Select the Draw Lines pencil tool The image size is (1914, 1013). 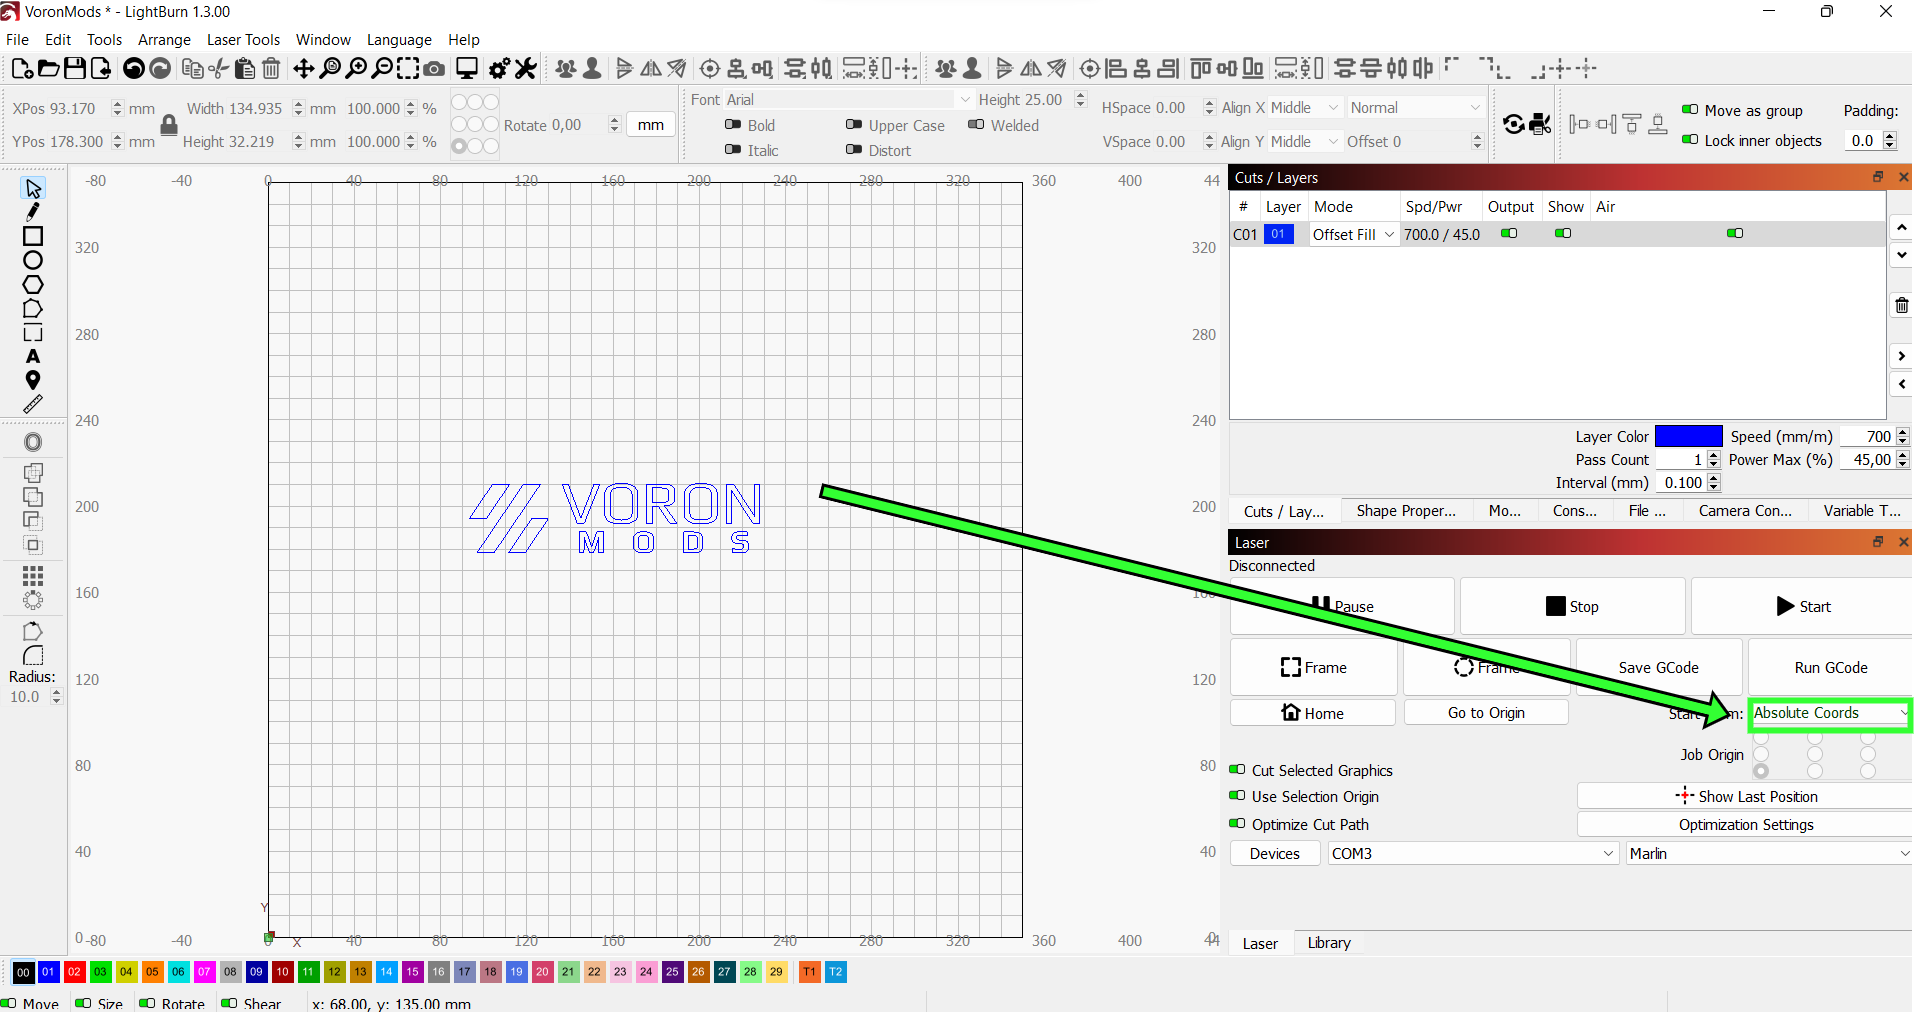tap(33, 212)
